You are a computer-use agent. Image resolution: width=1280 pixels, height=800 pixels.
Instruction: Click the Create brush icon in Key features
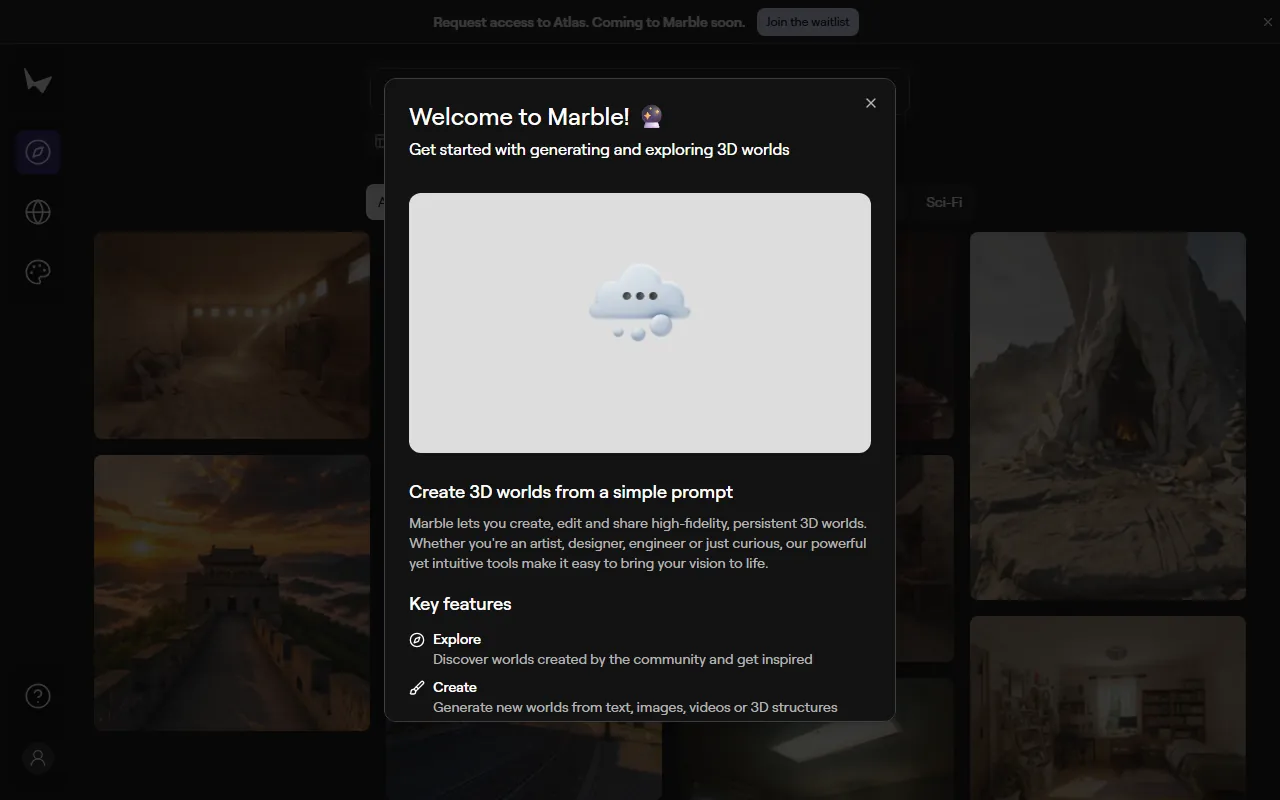point(417,688)
